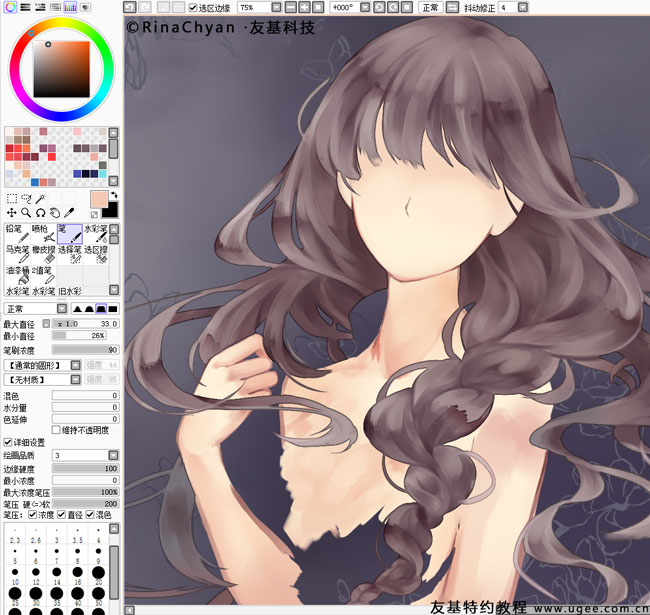Image resolution: width=650 pixels, height=615 pixels.
Task: Swap foreground and background colors
Action: click(x=114, y=195)
